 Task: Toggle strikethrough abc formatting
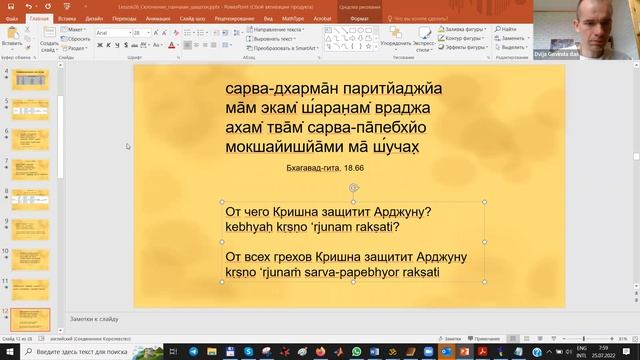(x=134, y=45)
